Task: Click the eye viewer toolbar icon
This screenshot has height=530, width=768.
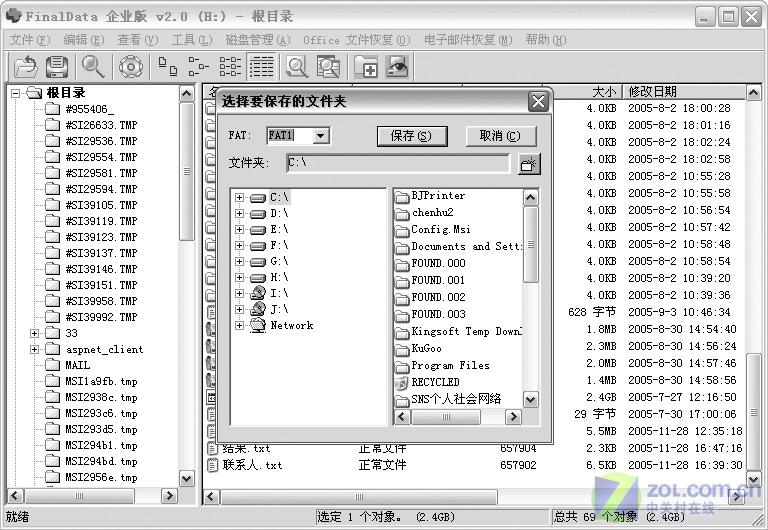Action: pos(397,67)
